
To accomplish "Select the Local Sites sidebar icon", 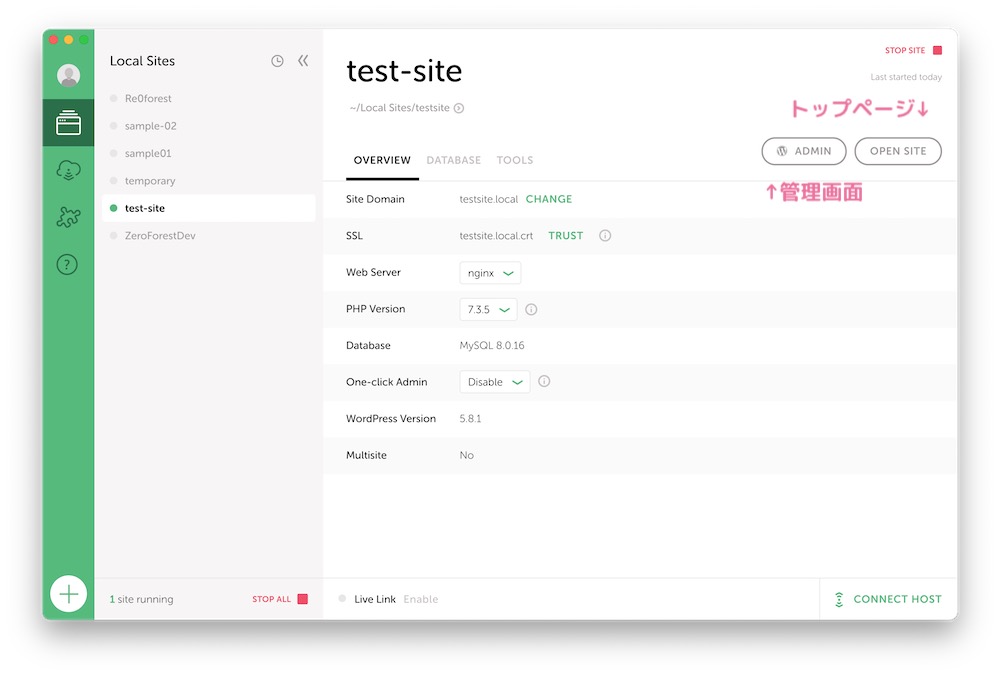I will point(68,122).
